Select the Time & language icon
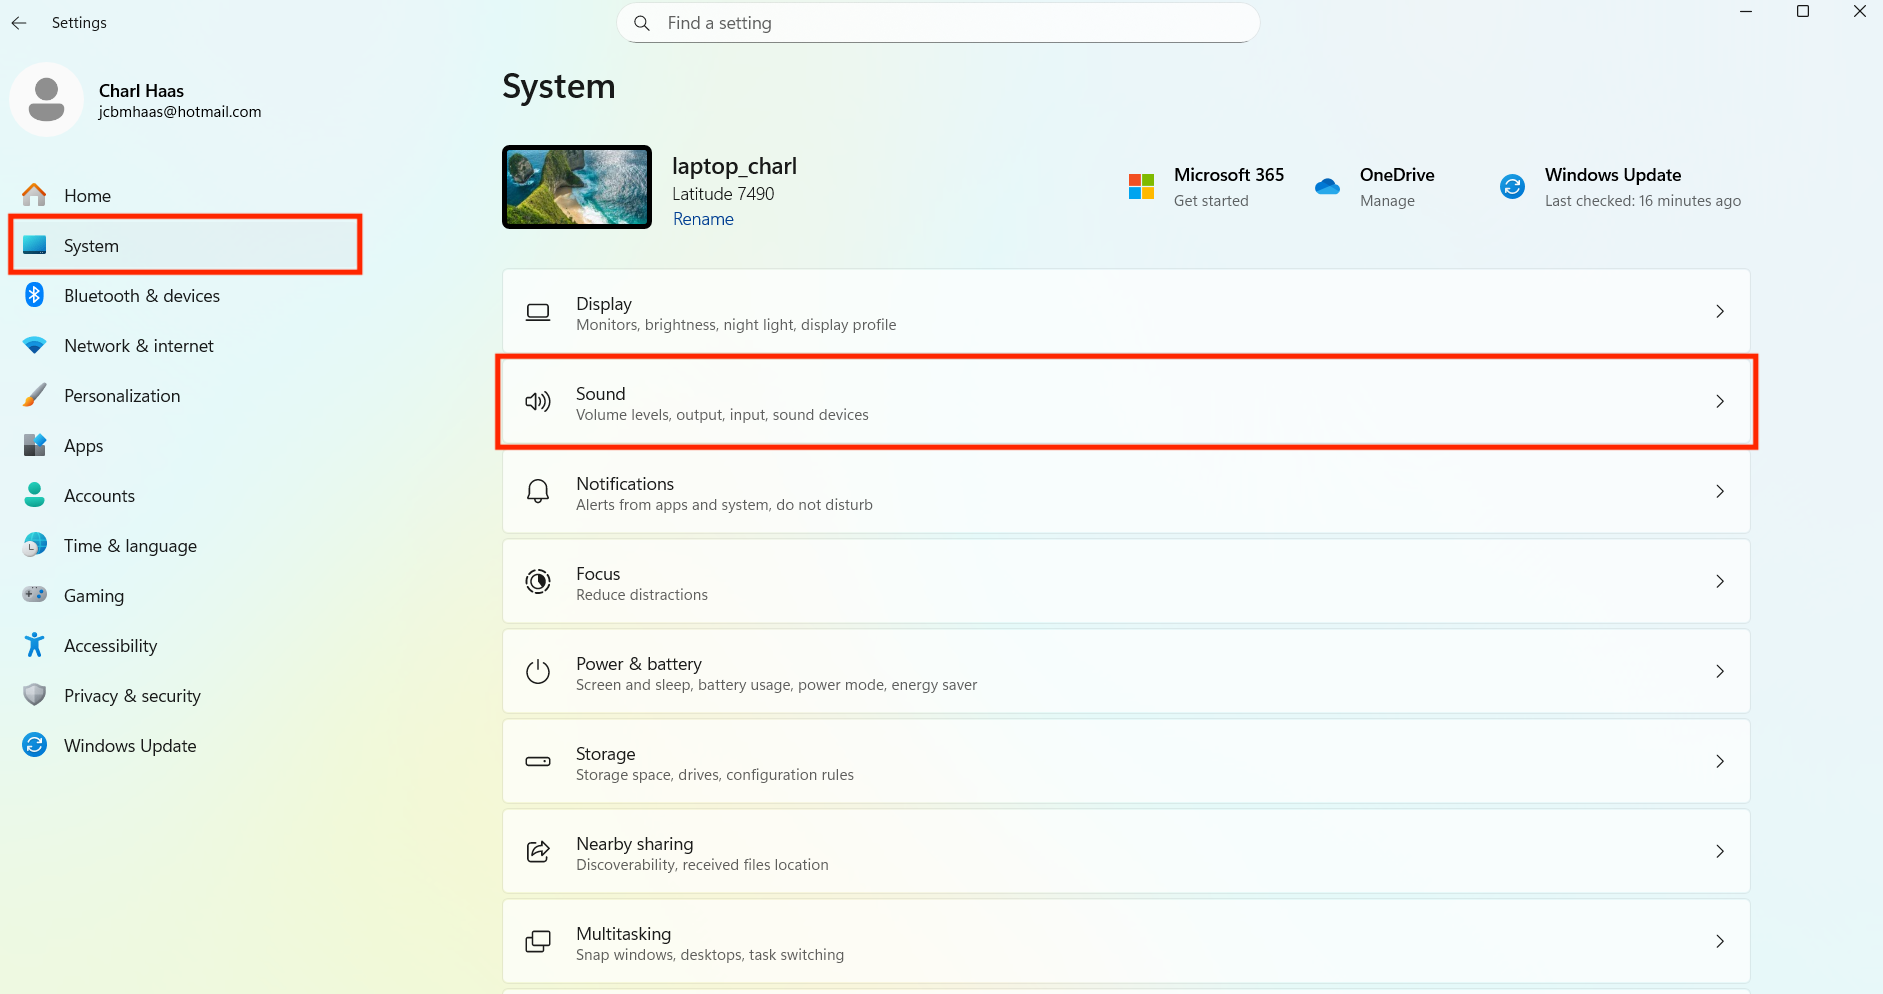 tap(34, 545)
